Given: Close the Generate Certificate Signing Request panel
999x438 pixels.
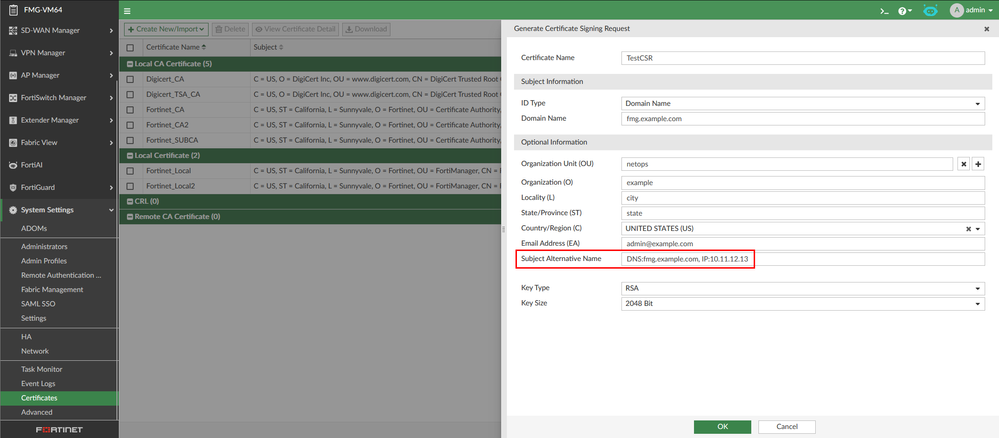Looking at the screenshot, I should (986, 29).
